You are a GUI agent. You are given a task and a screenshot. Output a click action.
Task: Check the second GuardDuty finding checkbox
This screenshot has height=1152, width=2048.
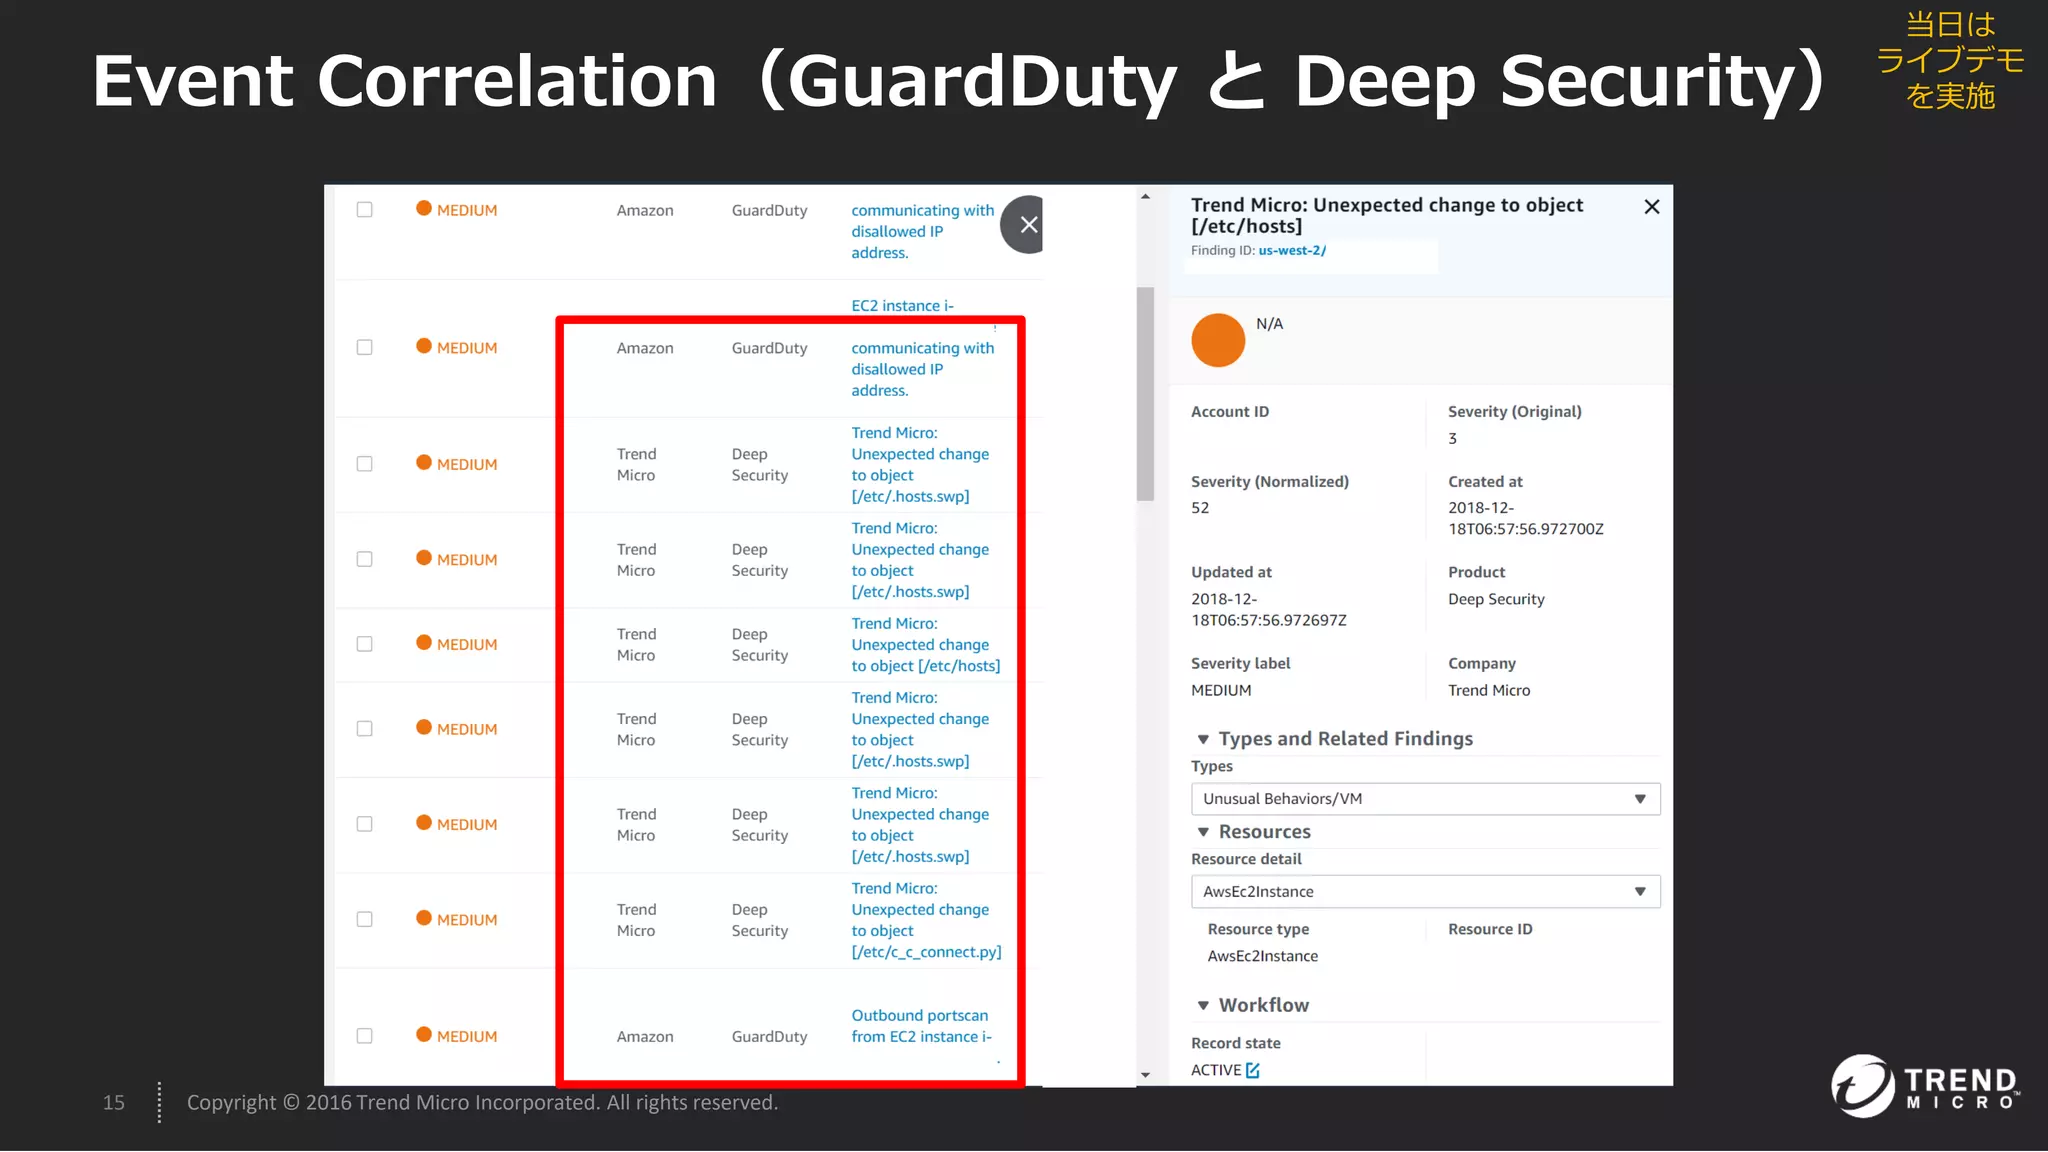pos(365,347)
